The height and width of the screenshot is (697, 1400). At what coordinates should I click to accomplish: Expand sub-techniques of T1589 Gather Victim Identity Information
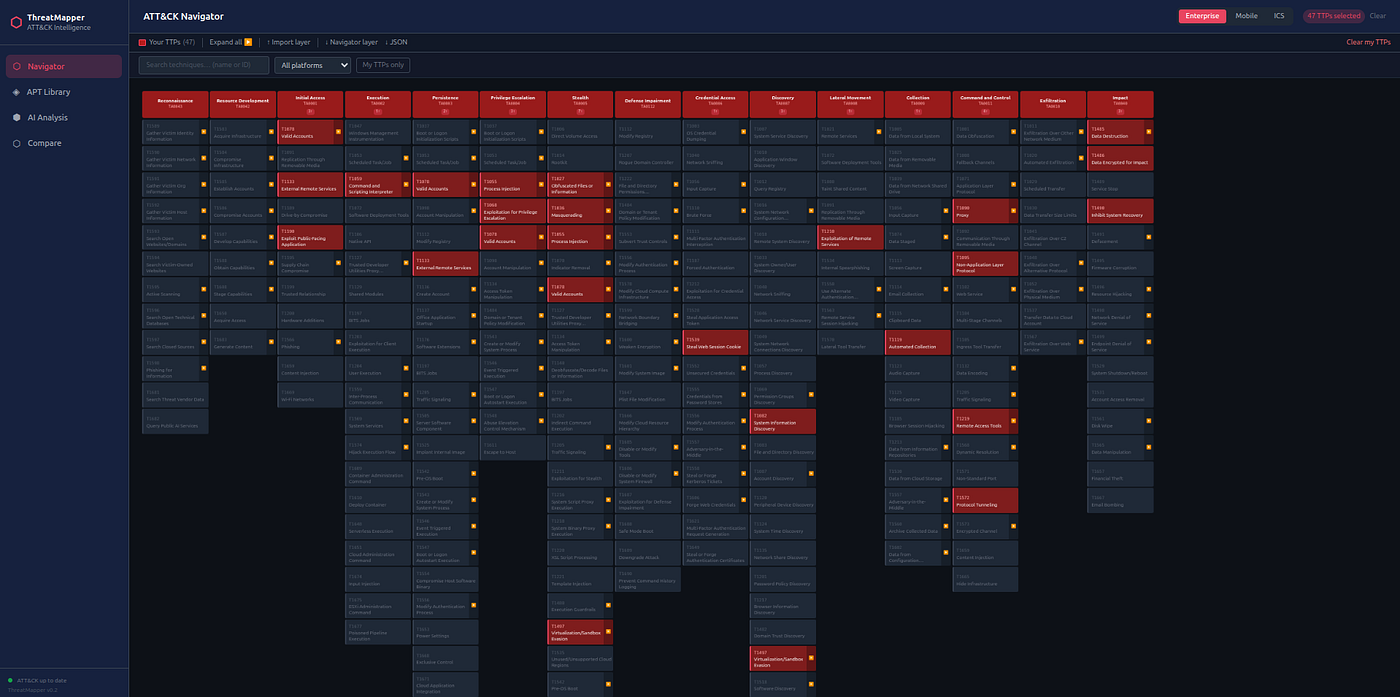coord(204,131)
